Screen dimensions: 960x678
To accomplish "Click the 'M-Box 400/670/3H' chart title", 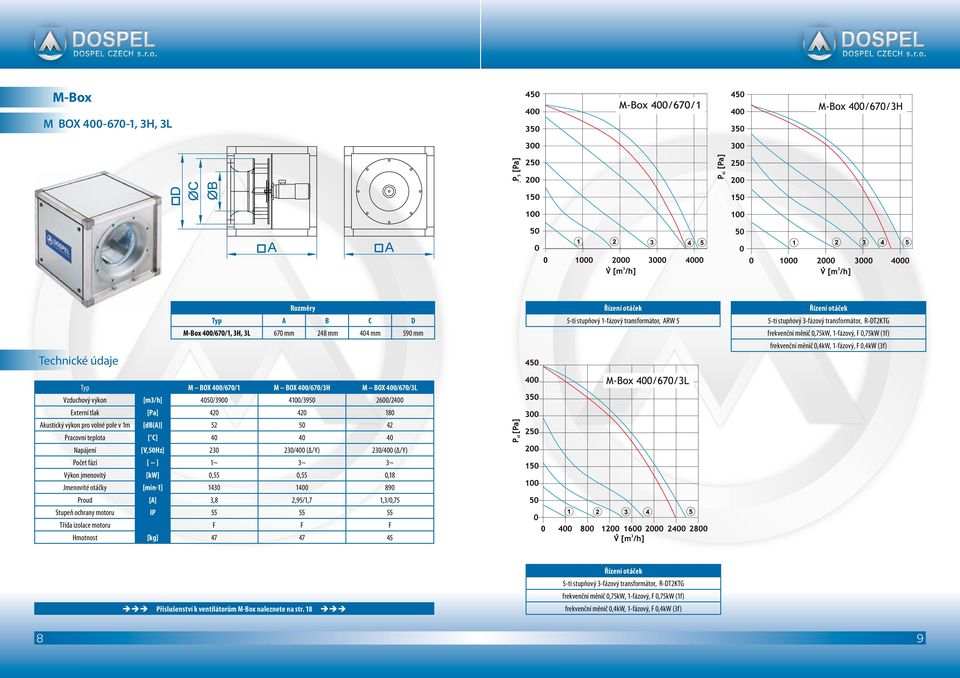I will (x=860, y=106).
